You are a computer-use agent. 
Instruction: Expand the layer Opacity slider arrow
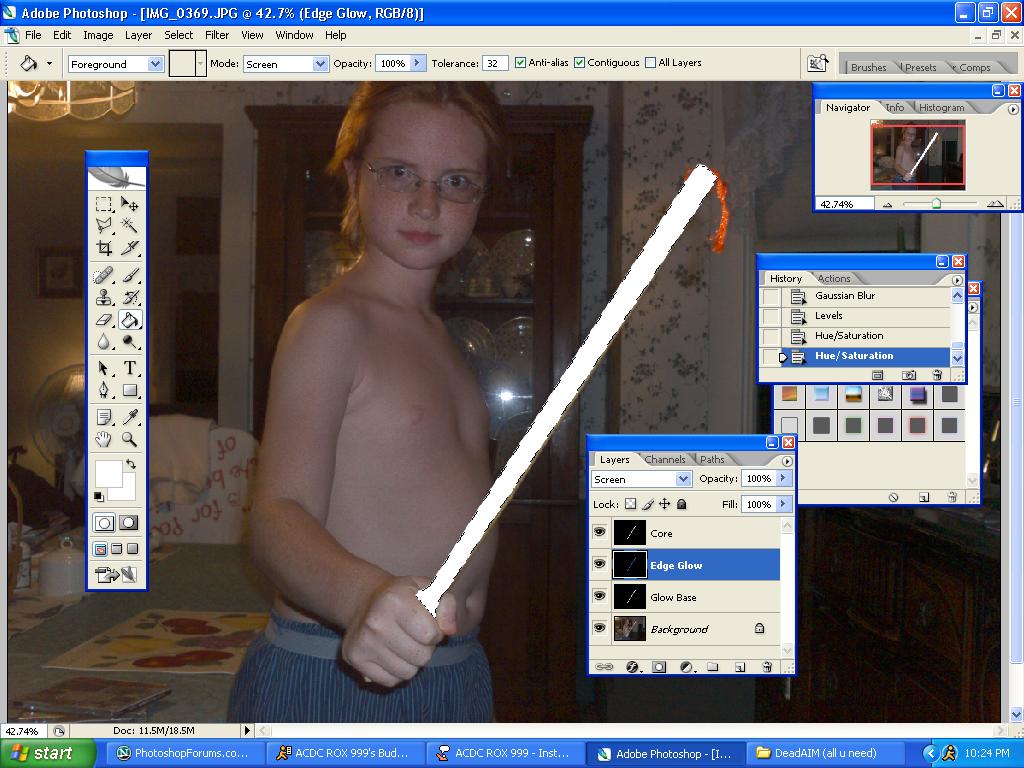pos(783,479)
